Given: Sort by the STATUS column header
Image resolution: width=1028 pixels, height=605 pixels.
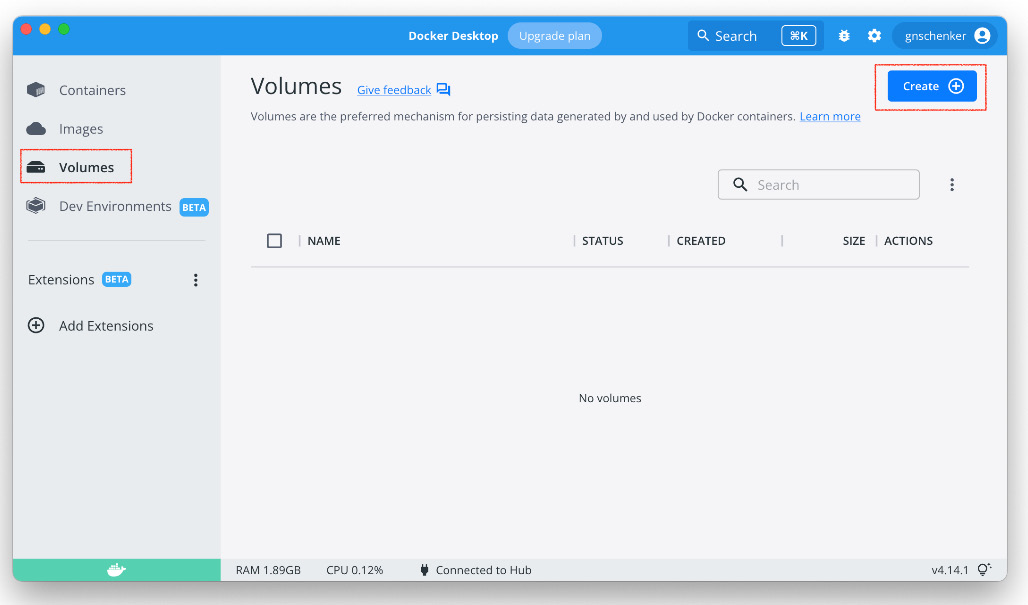Looking at the screenshot, I should 603,241.
